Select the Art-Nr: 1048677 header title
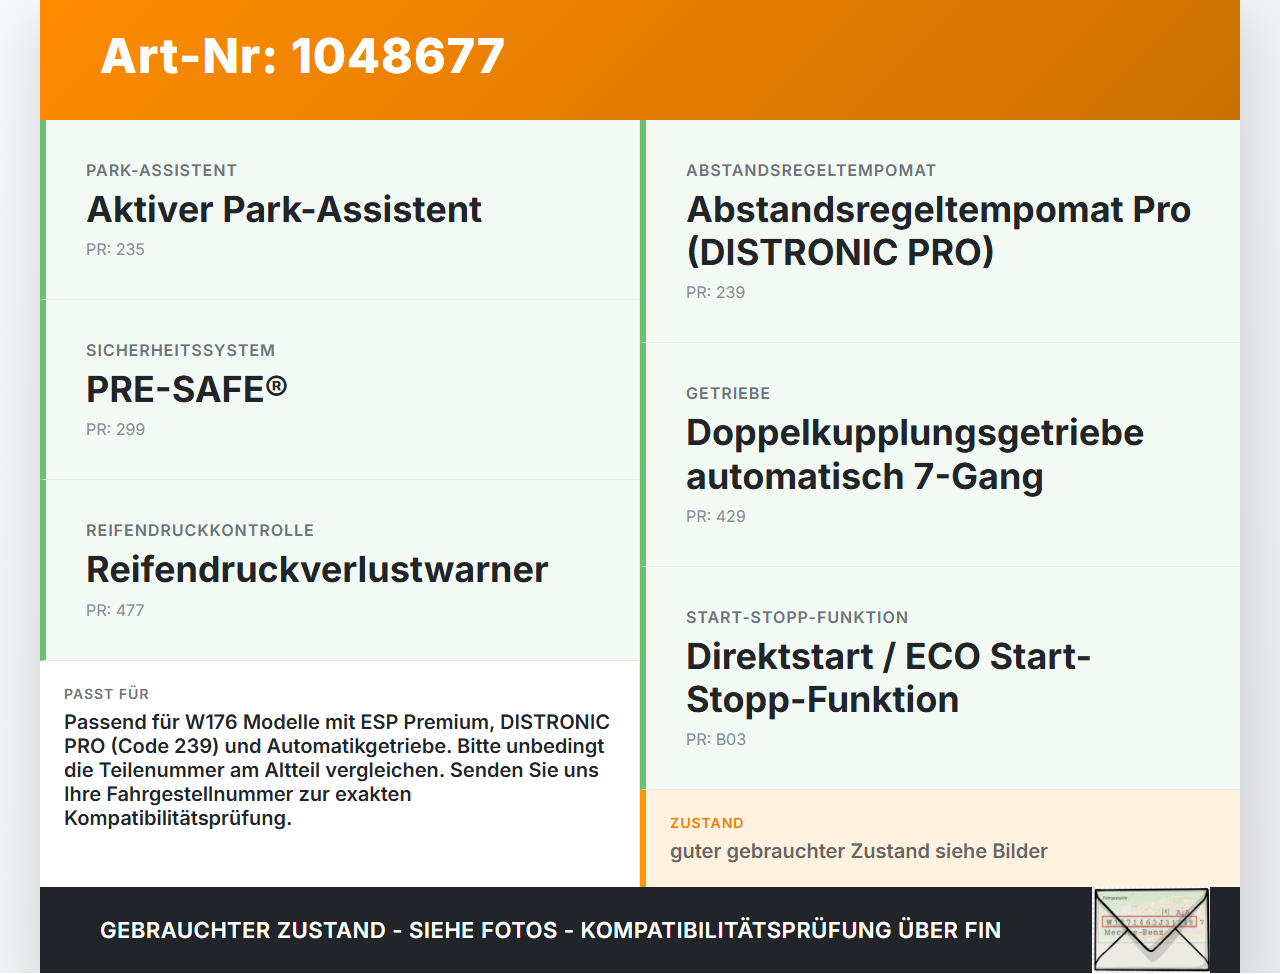Viewport: 1280px width, 974px height. [303, 56]
